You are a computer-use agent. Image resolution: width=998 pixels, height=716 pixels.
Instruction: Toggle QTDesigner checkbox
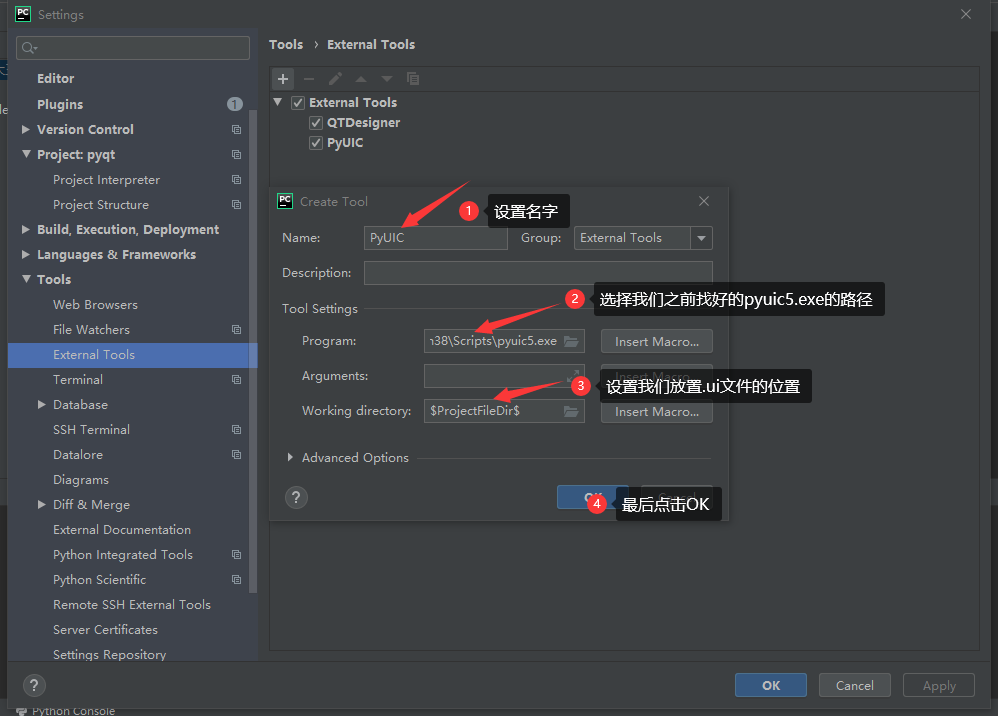tap(316, 123)
